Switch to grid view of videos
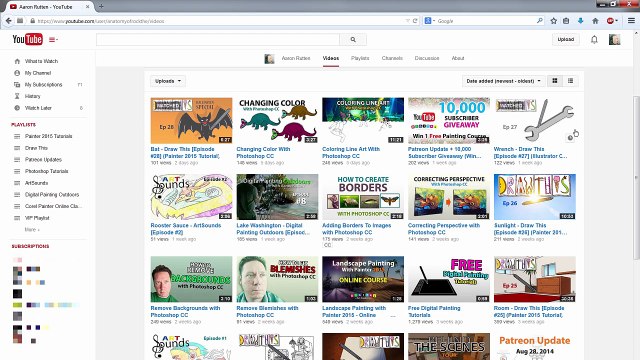640x360 pixels. pos(555,81)
